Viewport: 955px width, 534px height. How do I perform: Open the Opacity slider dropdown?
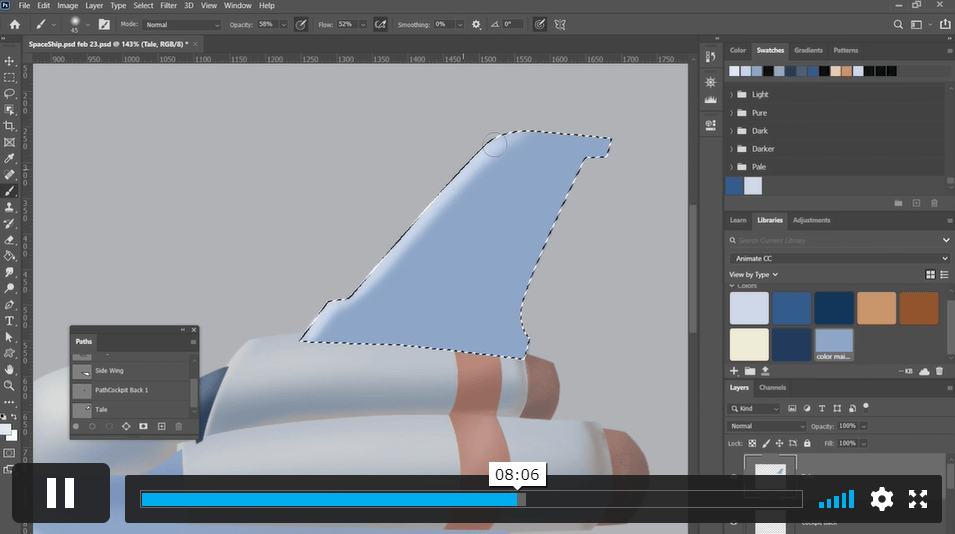click(x=283, y=25)
